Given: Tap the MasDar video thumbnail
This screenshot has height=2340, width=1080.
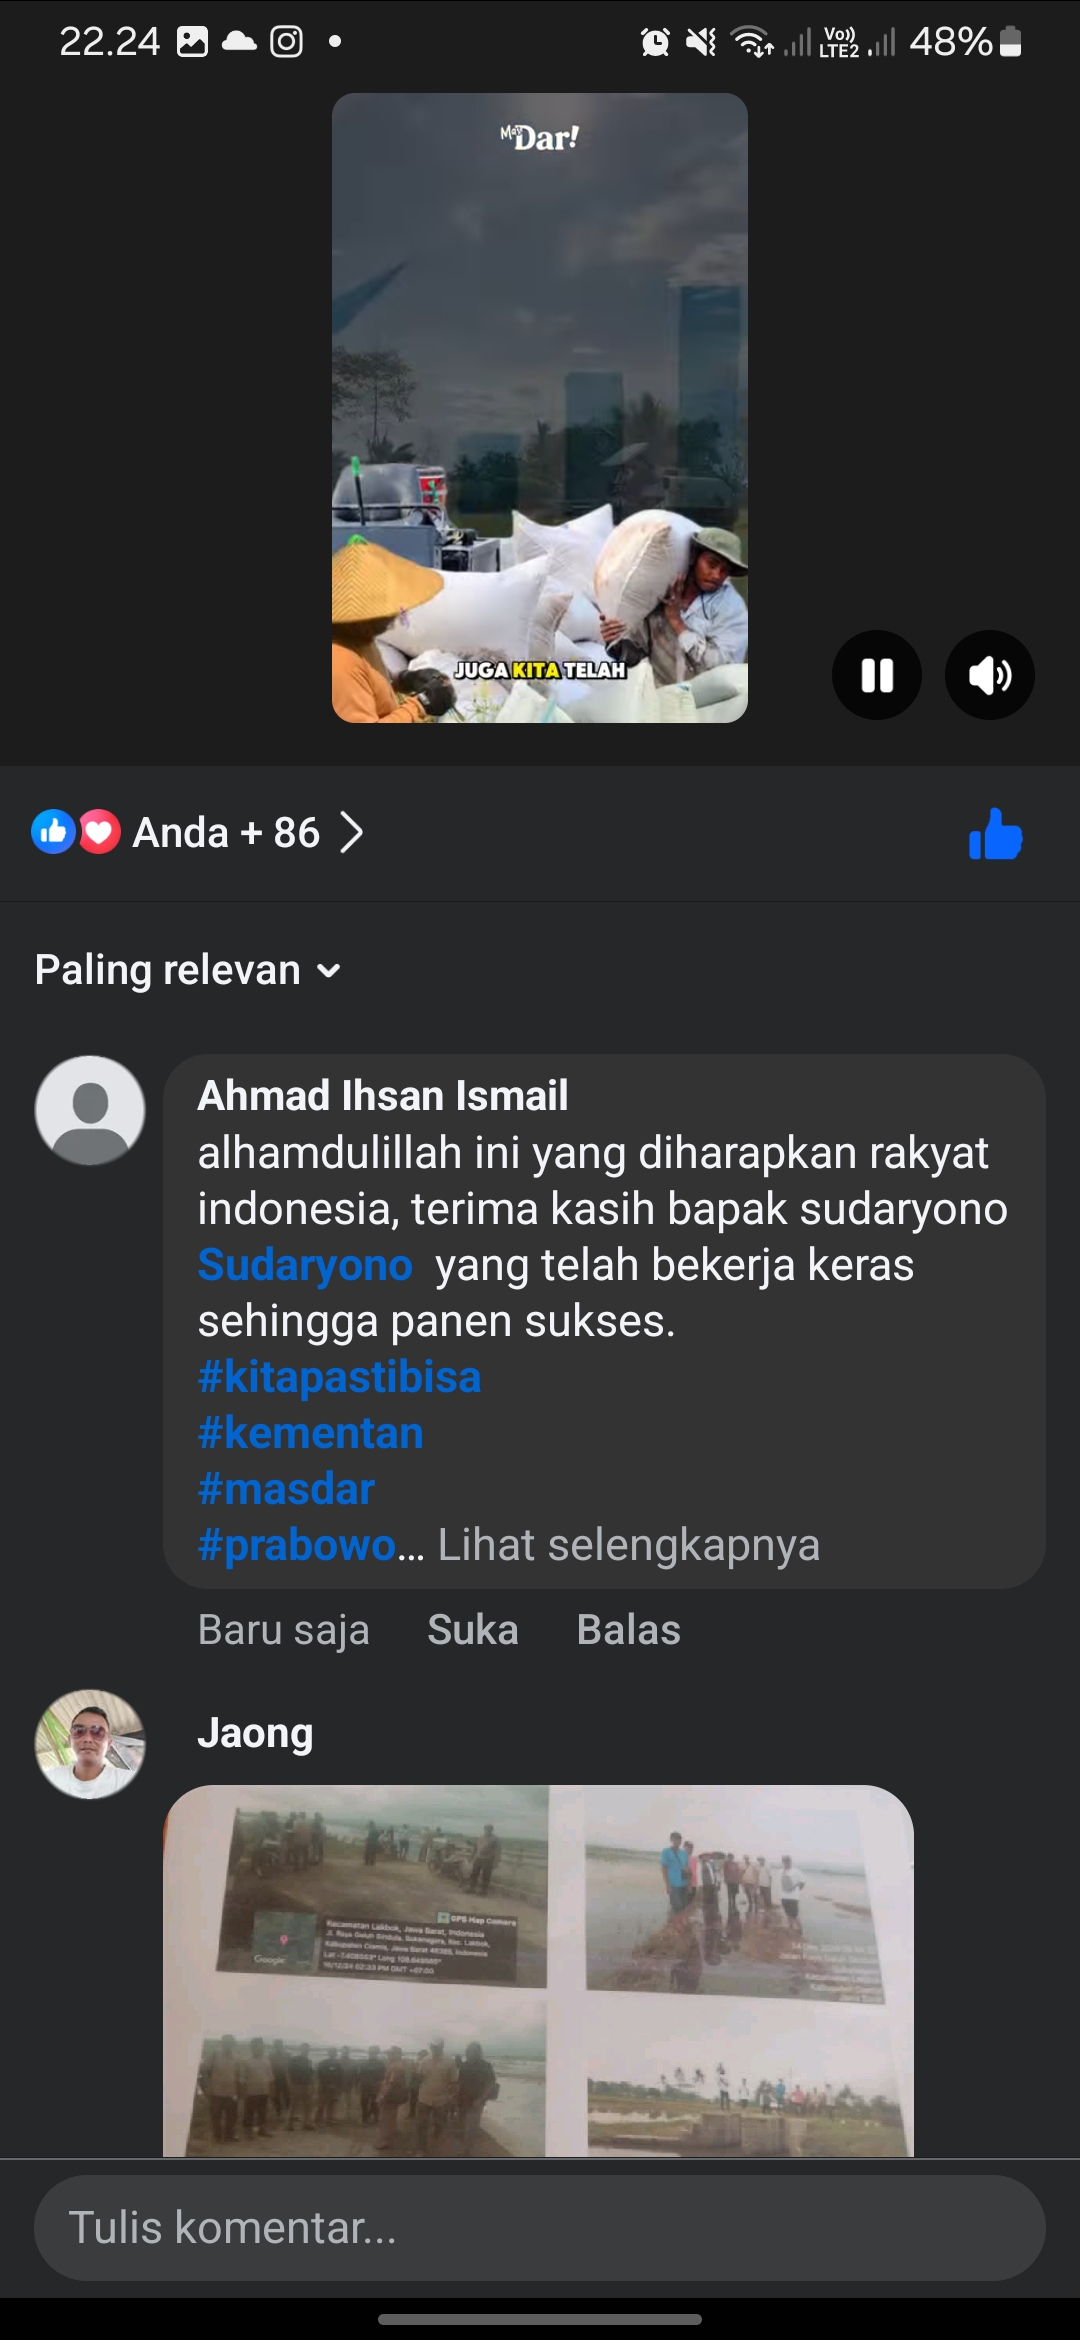Looking at the screenshot, I should pos(540,408).
